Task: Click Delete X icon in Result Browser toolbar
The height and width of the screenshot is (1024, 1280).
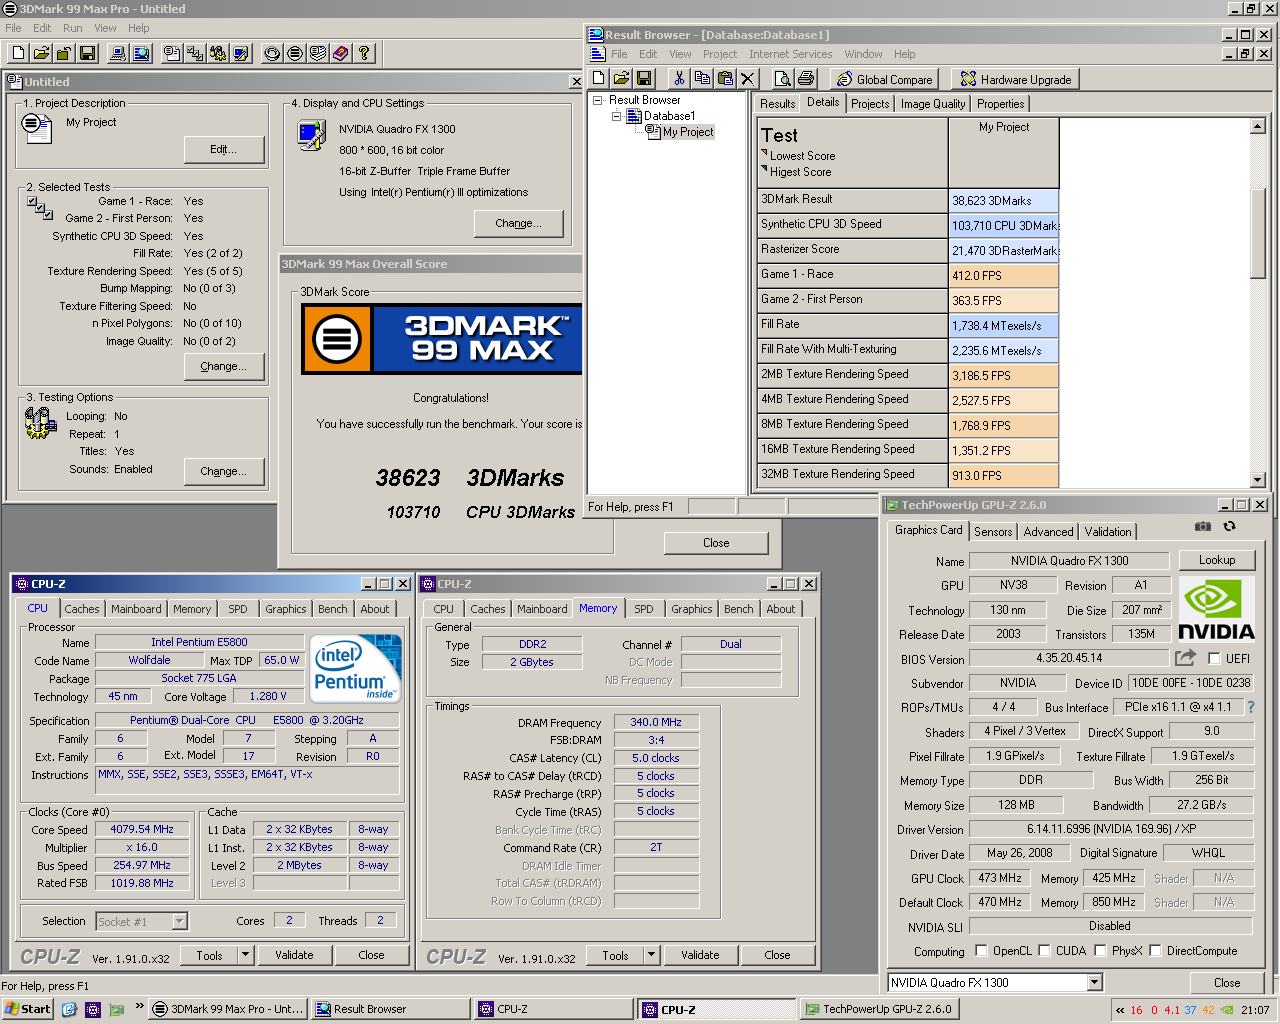Action: point(748,78)
